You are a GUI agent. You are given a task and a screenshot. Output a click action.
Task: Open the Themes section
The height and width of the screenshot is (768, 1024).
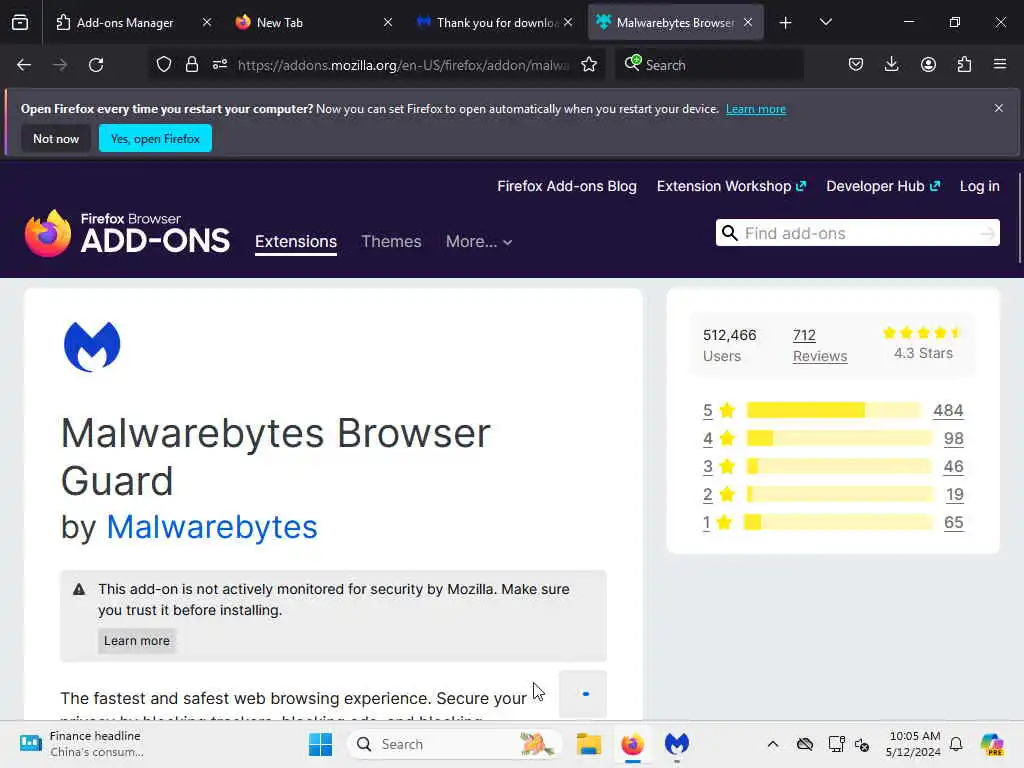391,242
